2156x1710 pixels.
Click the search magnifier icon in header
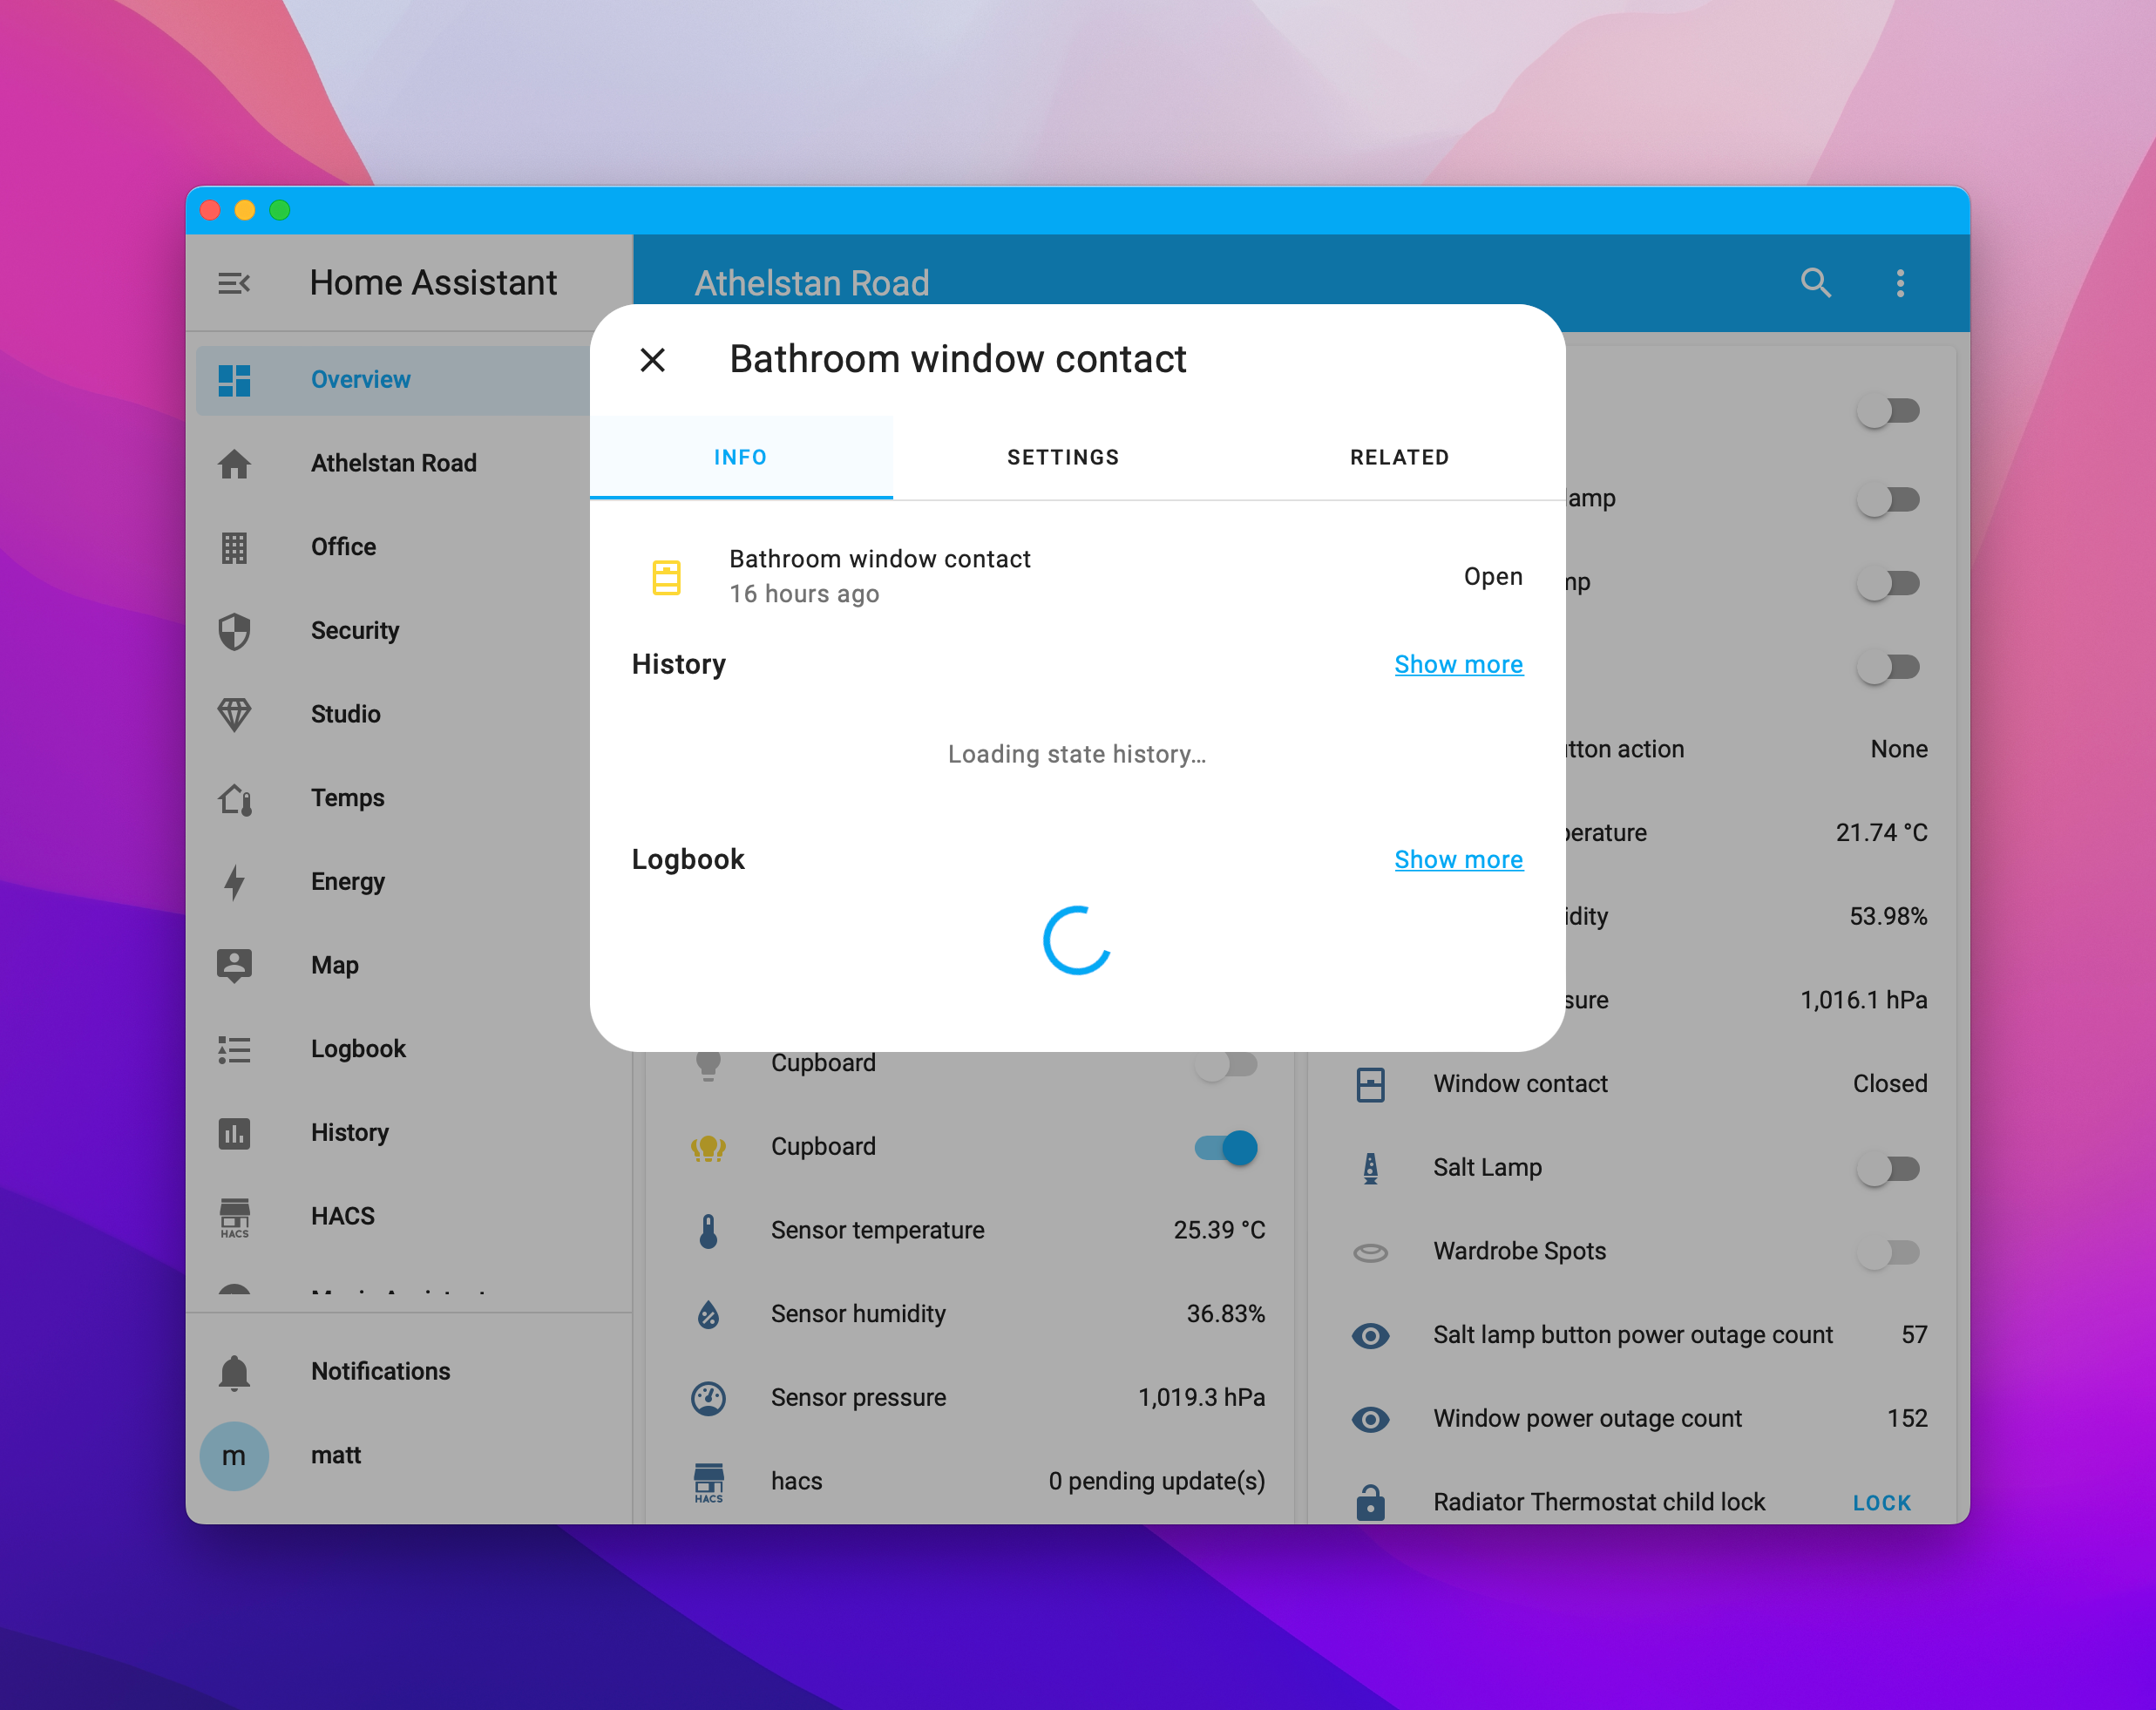point(1815,283)
